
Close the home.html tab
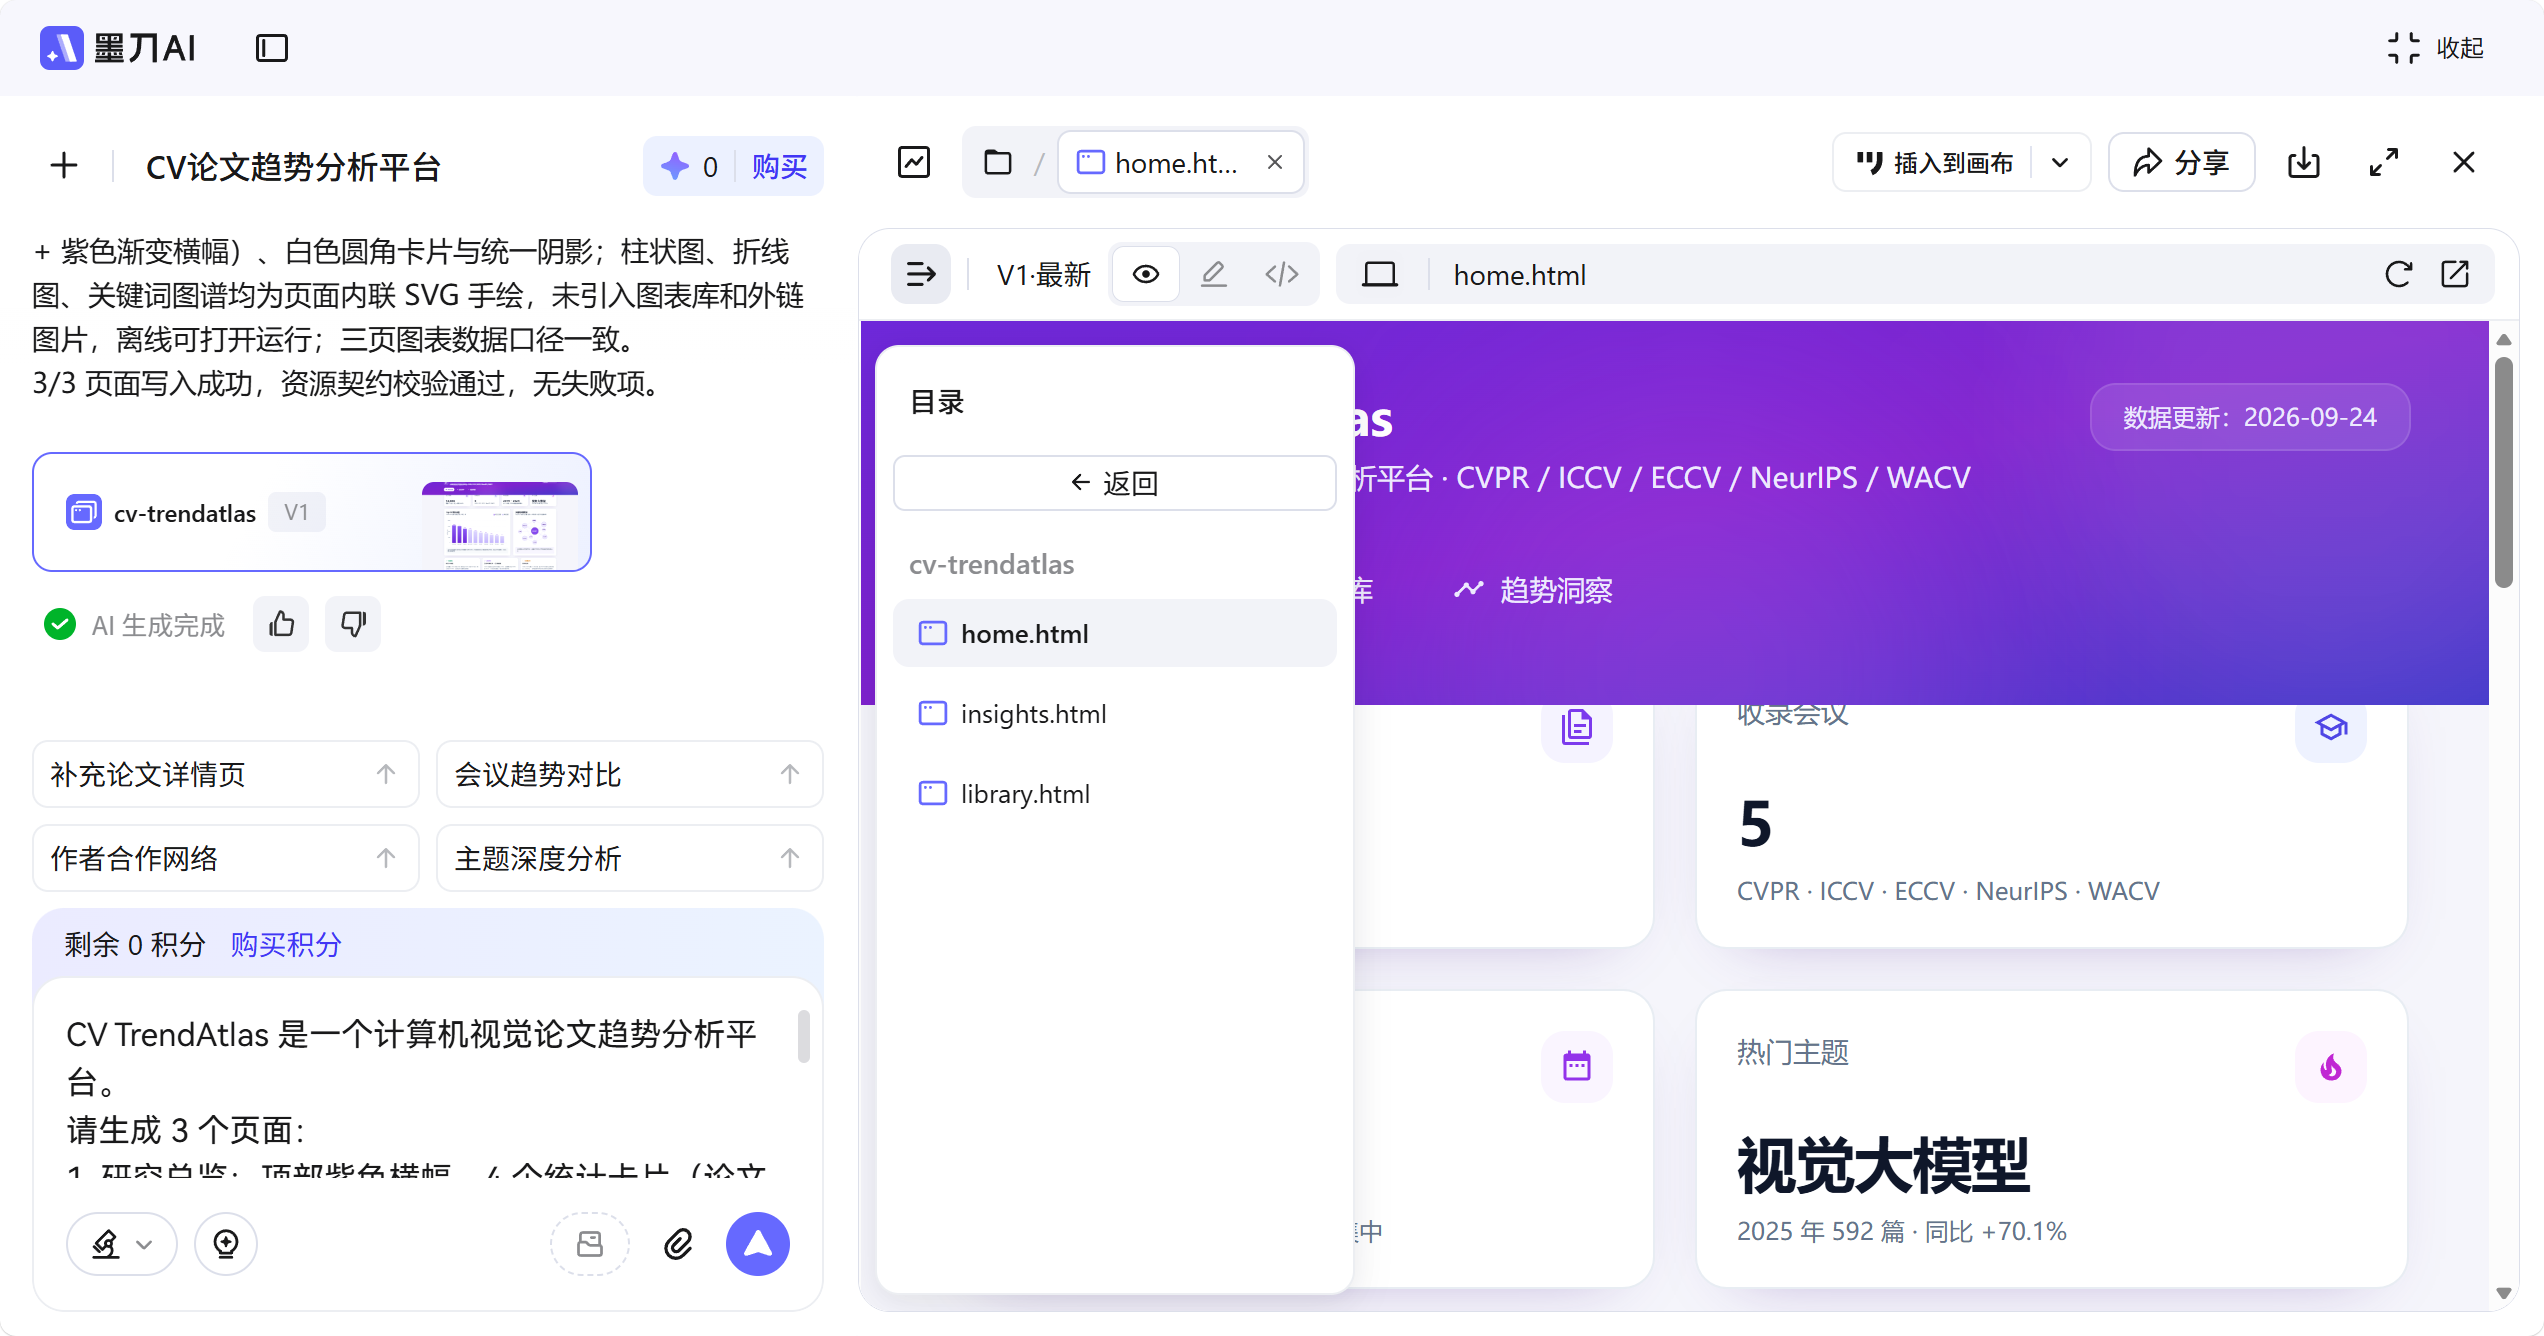point(1275,162)
